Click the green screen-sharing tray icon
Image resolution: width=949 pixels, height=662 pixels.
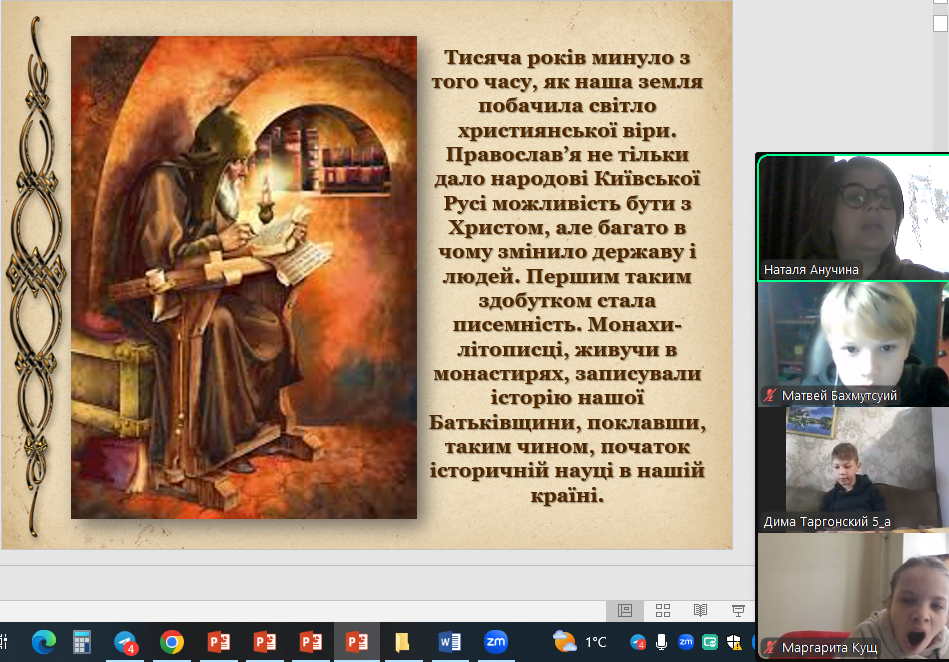(x=710, y=642)
